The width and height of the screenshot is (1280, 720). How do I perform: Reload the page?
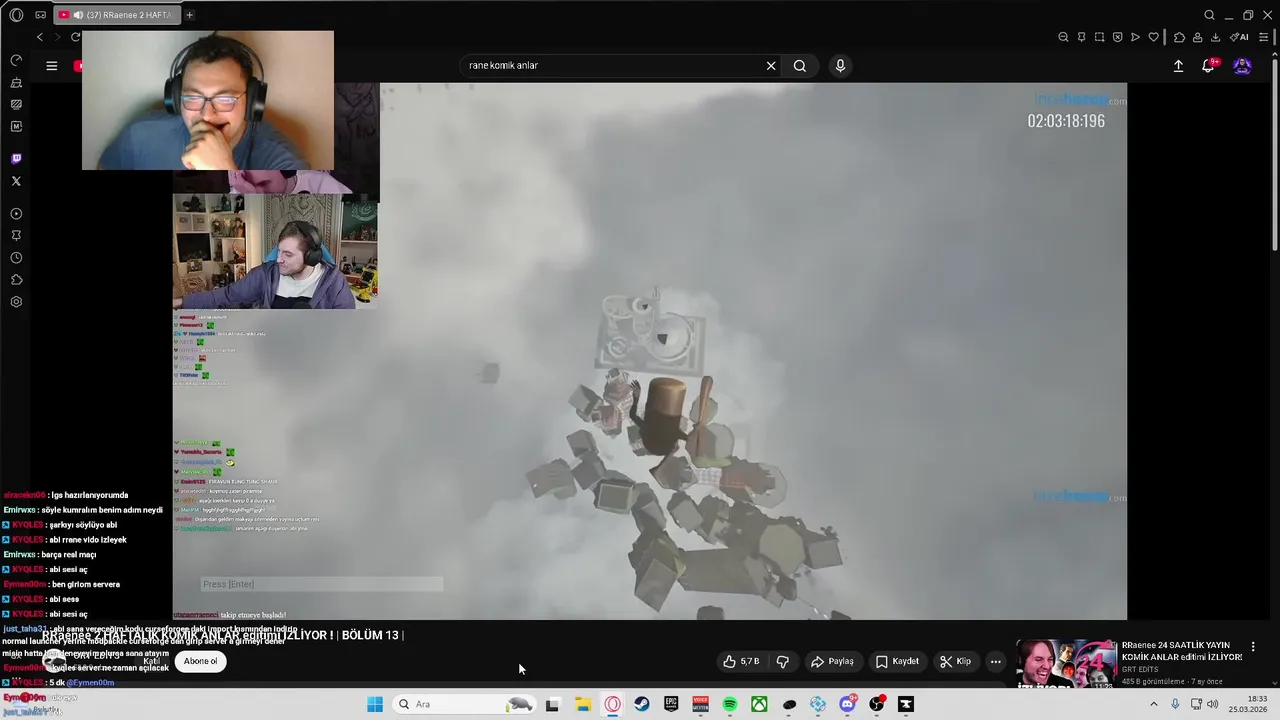(75, 37)
